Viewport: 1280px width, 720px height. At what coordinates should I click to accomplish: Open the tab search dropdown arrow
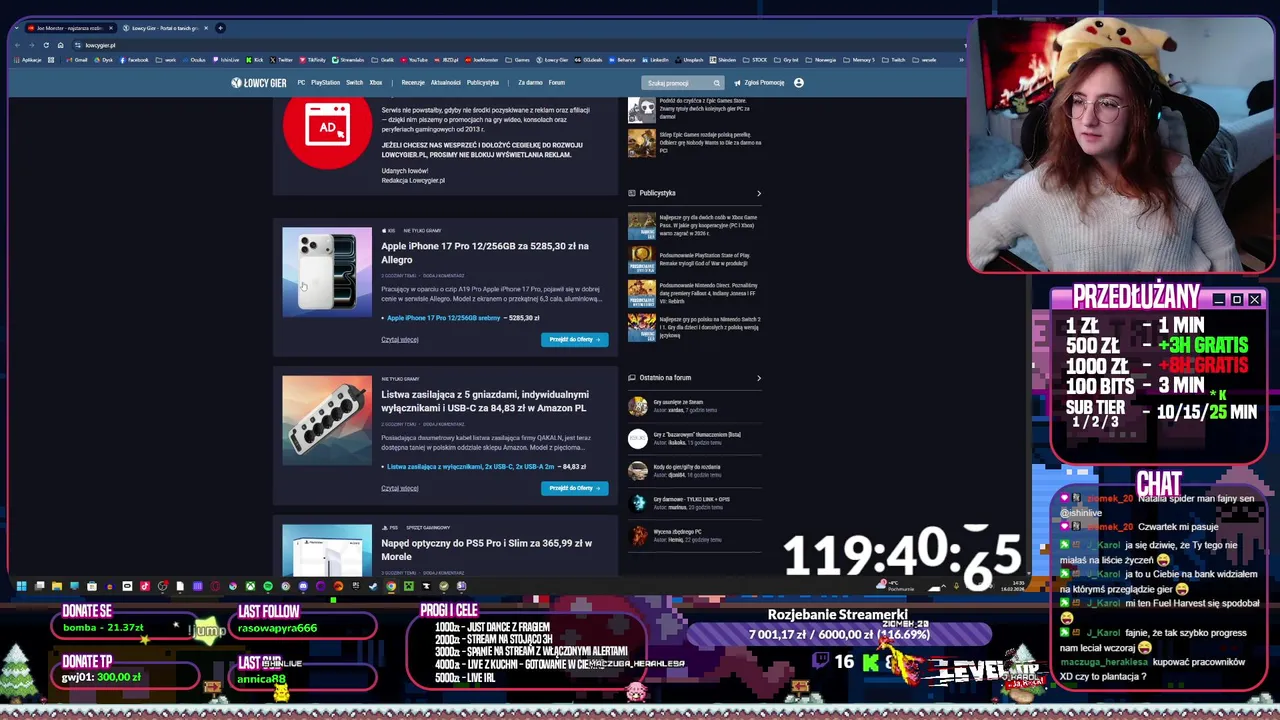coord(17,28)
